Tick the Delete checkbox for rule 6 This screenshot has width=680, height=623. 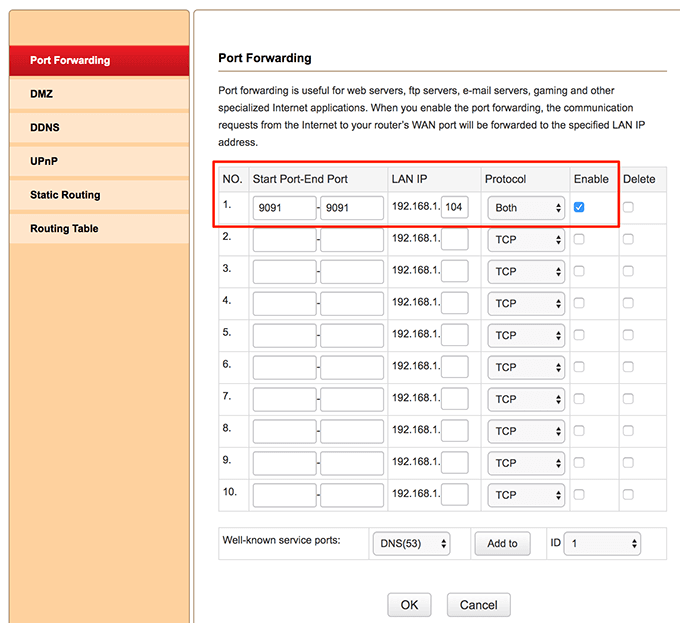[628, 367]
